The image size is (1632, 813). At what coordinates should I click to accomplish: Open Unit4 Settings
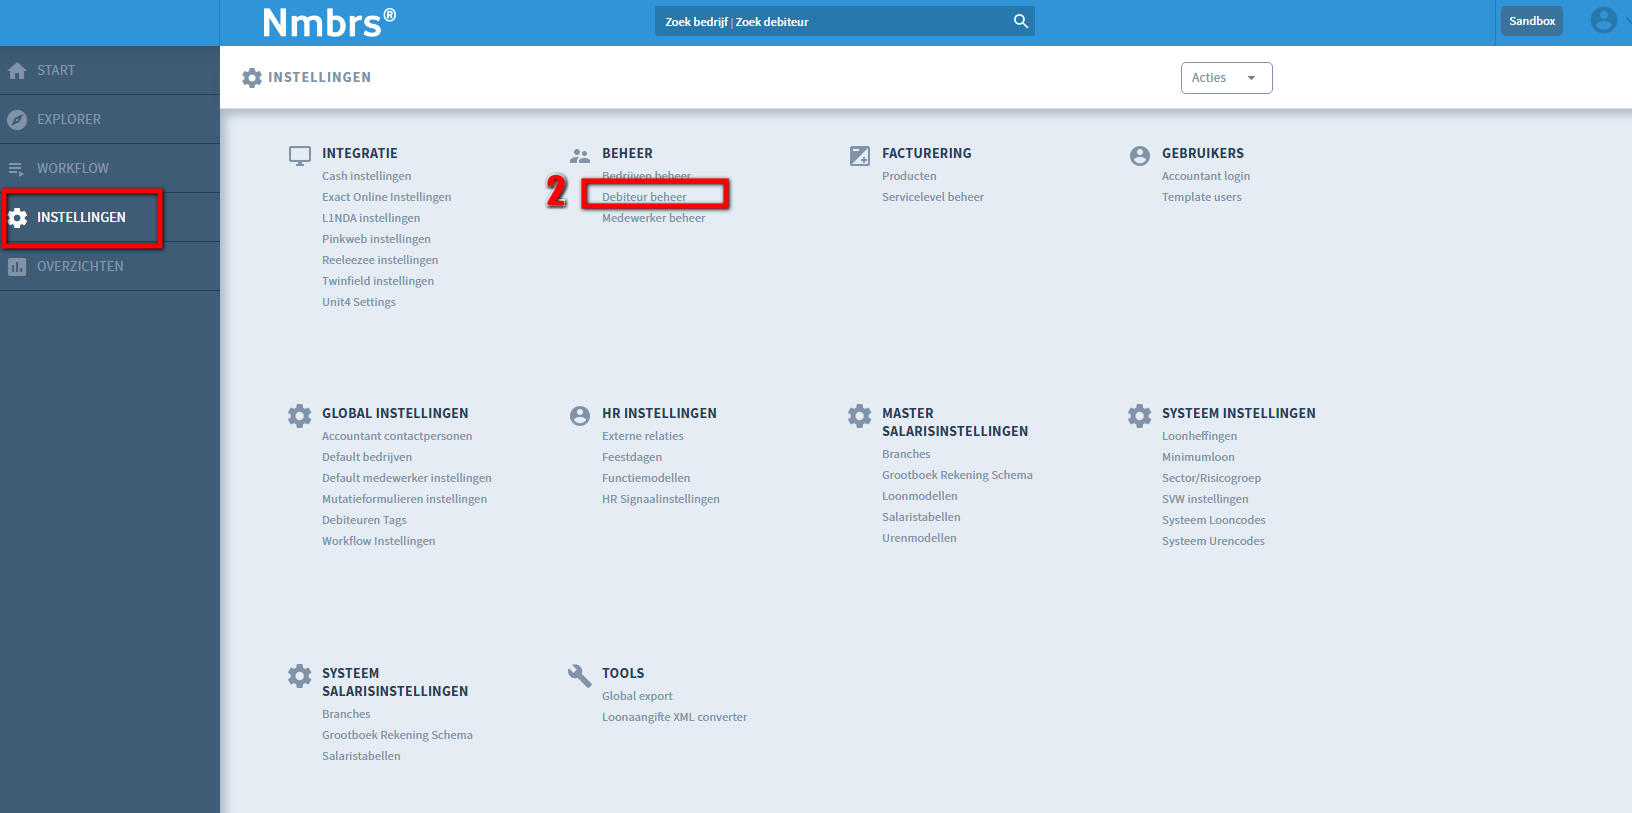[359, 302]
